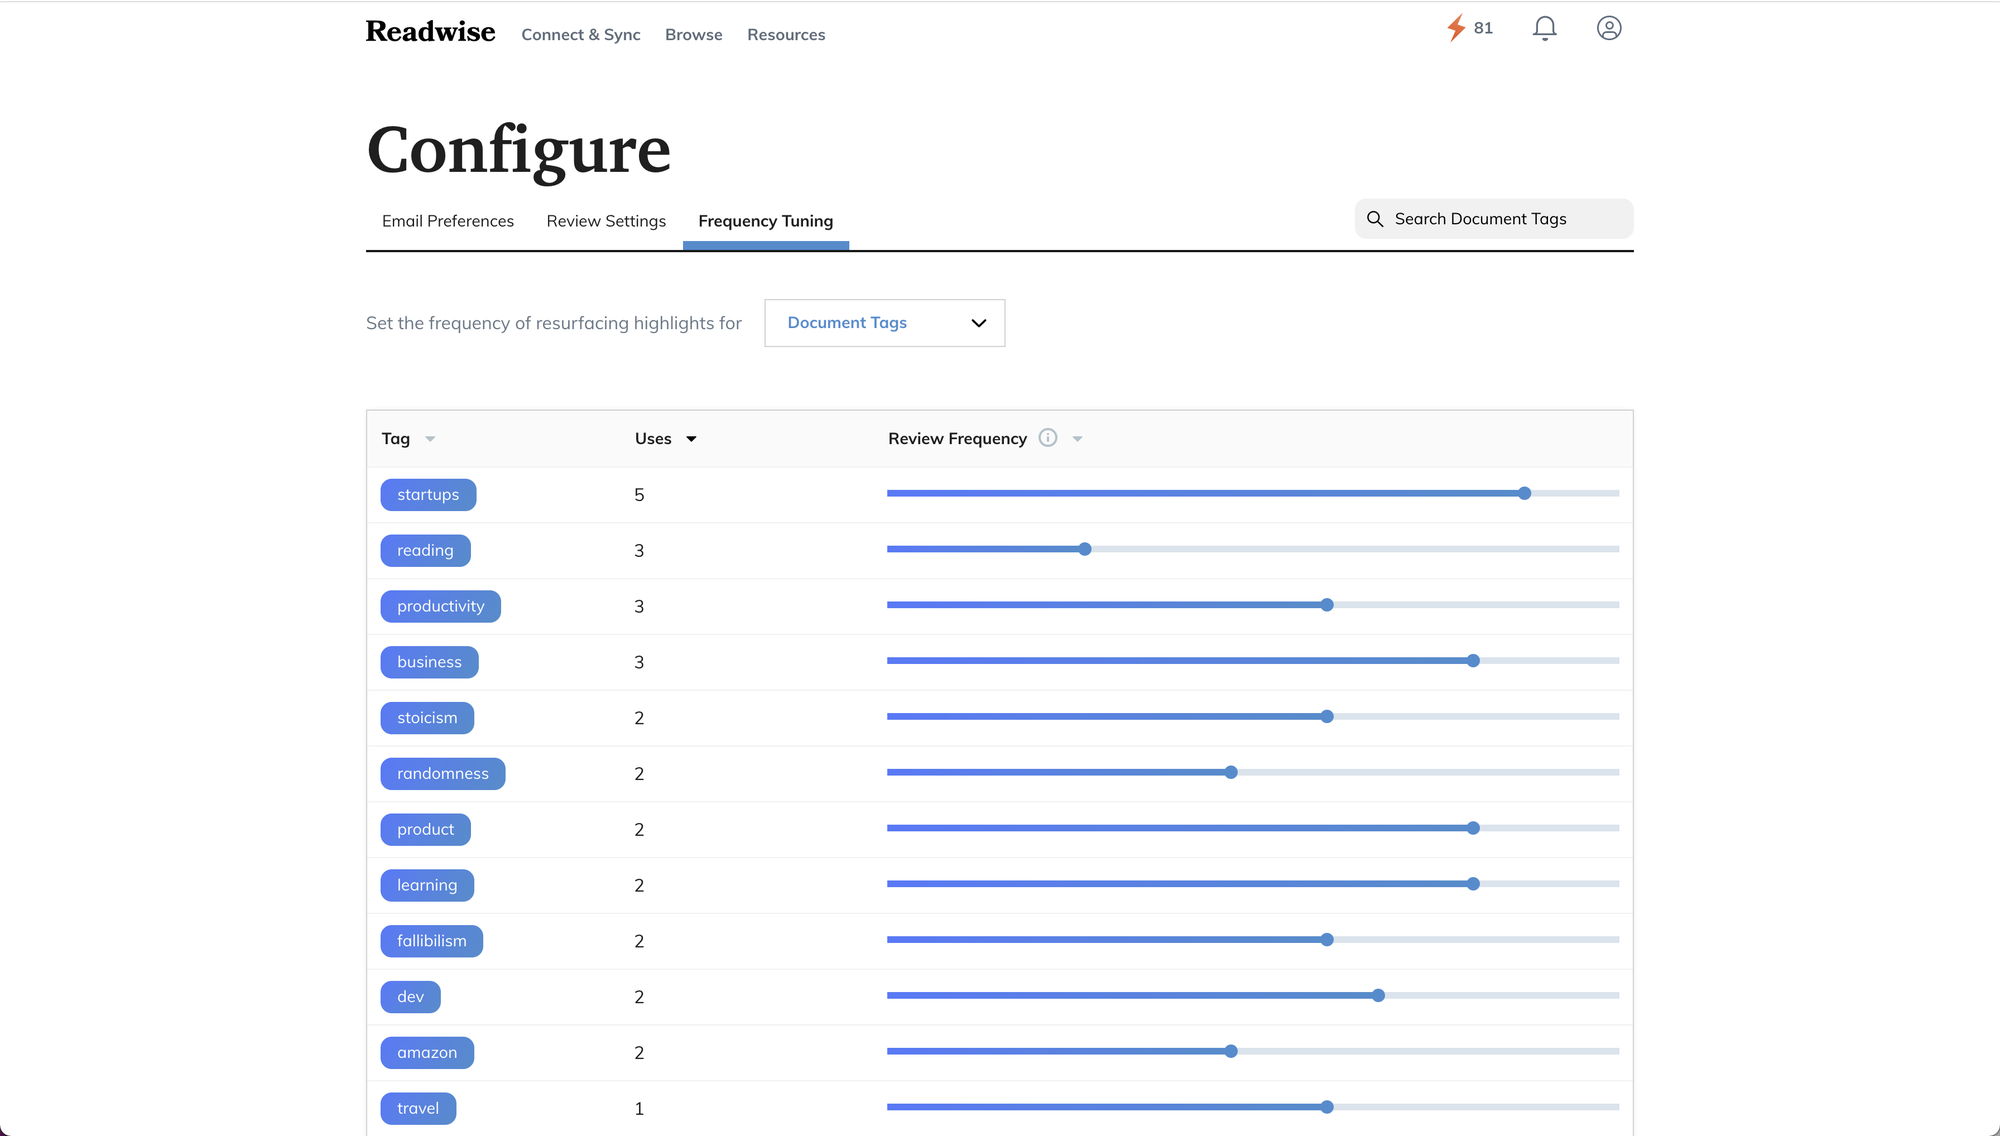Click the Configure page heading
The width and height of the screenshot is (2000, 1136).
click(x=518, y=151)
